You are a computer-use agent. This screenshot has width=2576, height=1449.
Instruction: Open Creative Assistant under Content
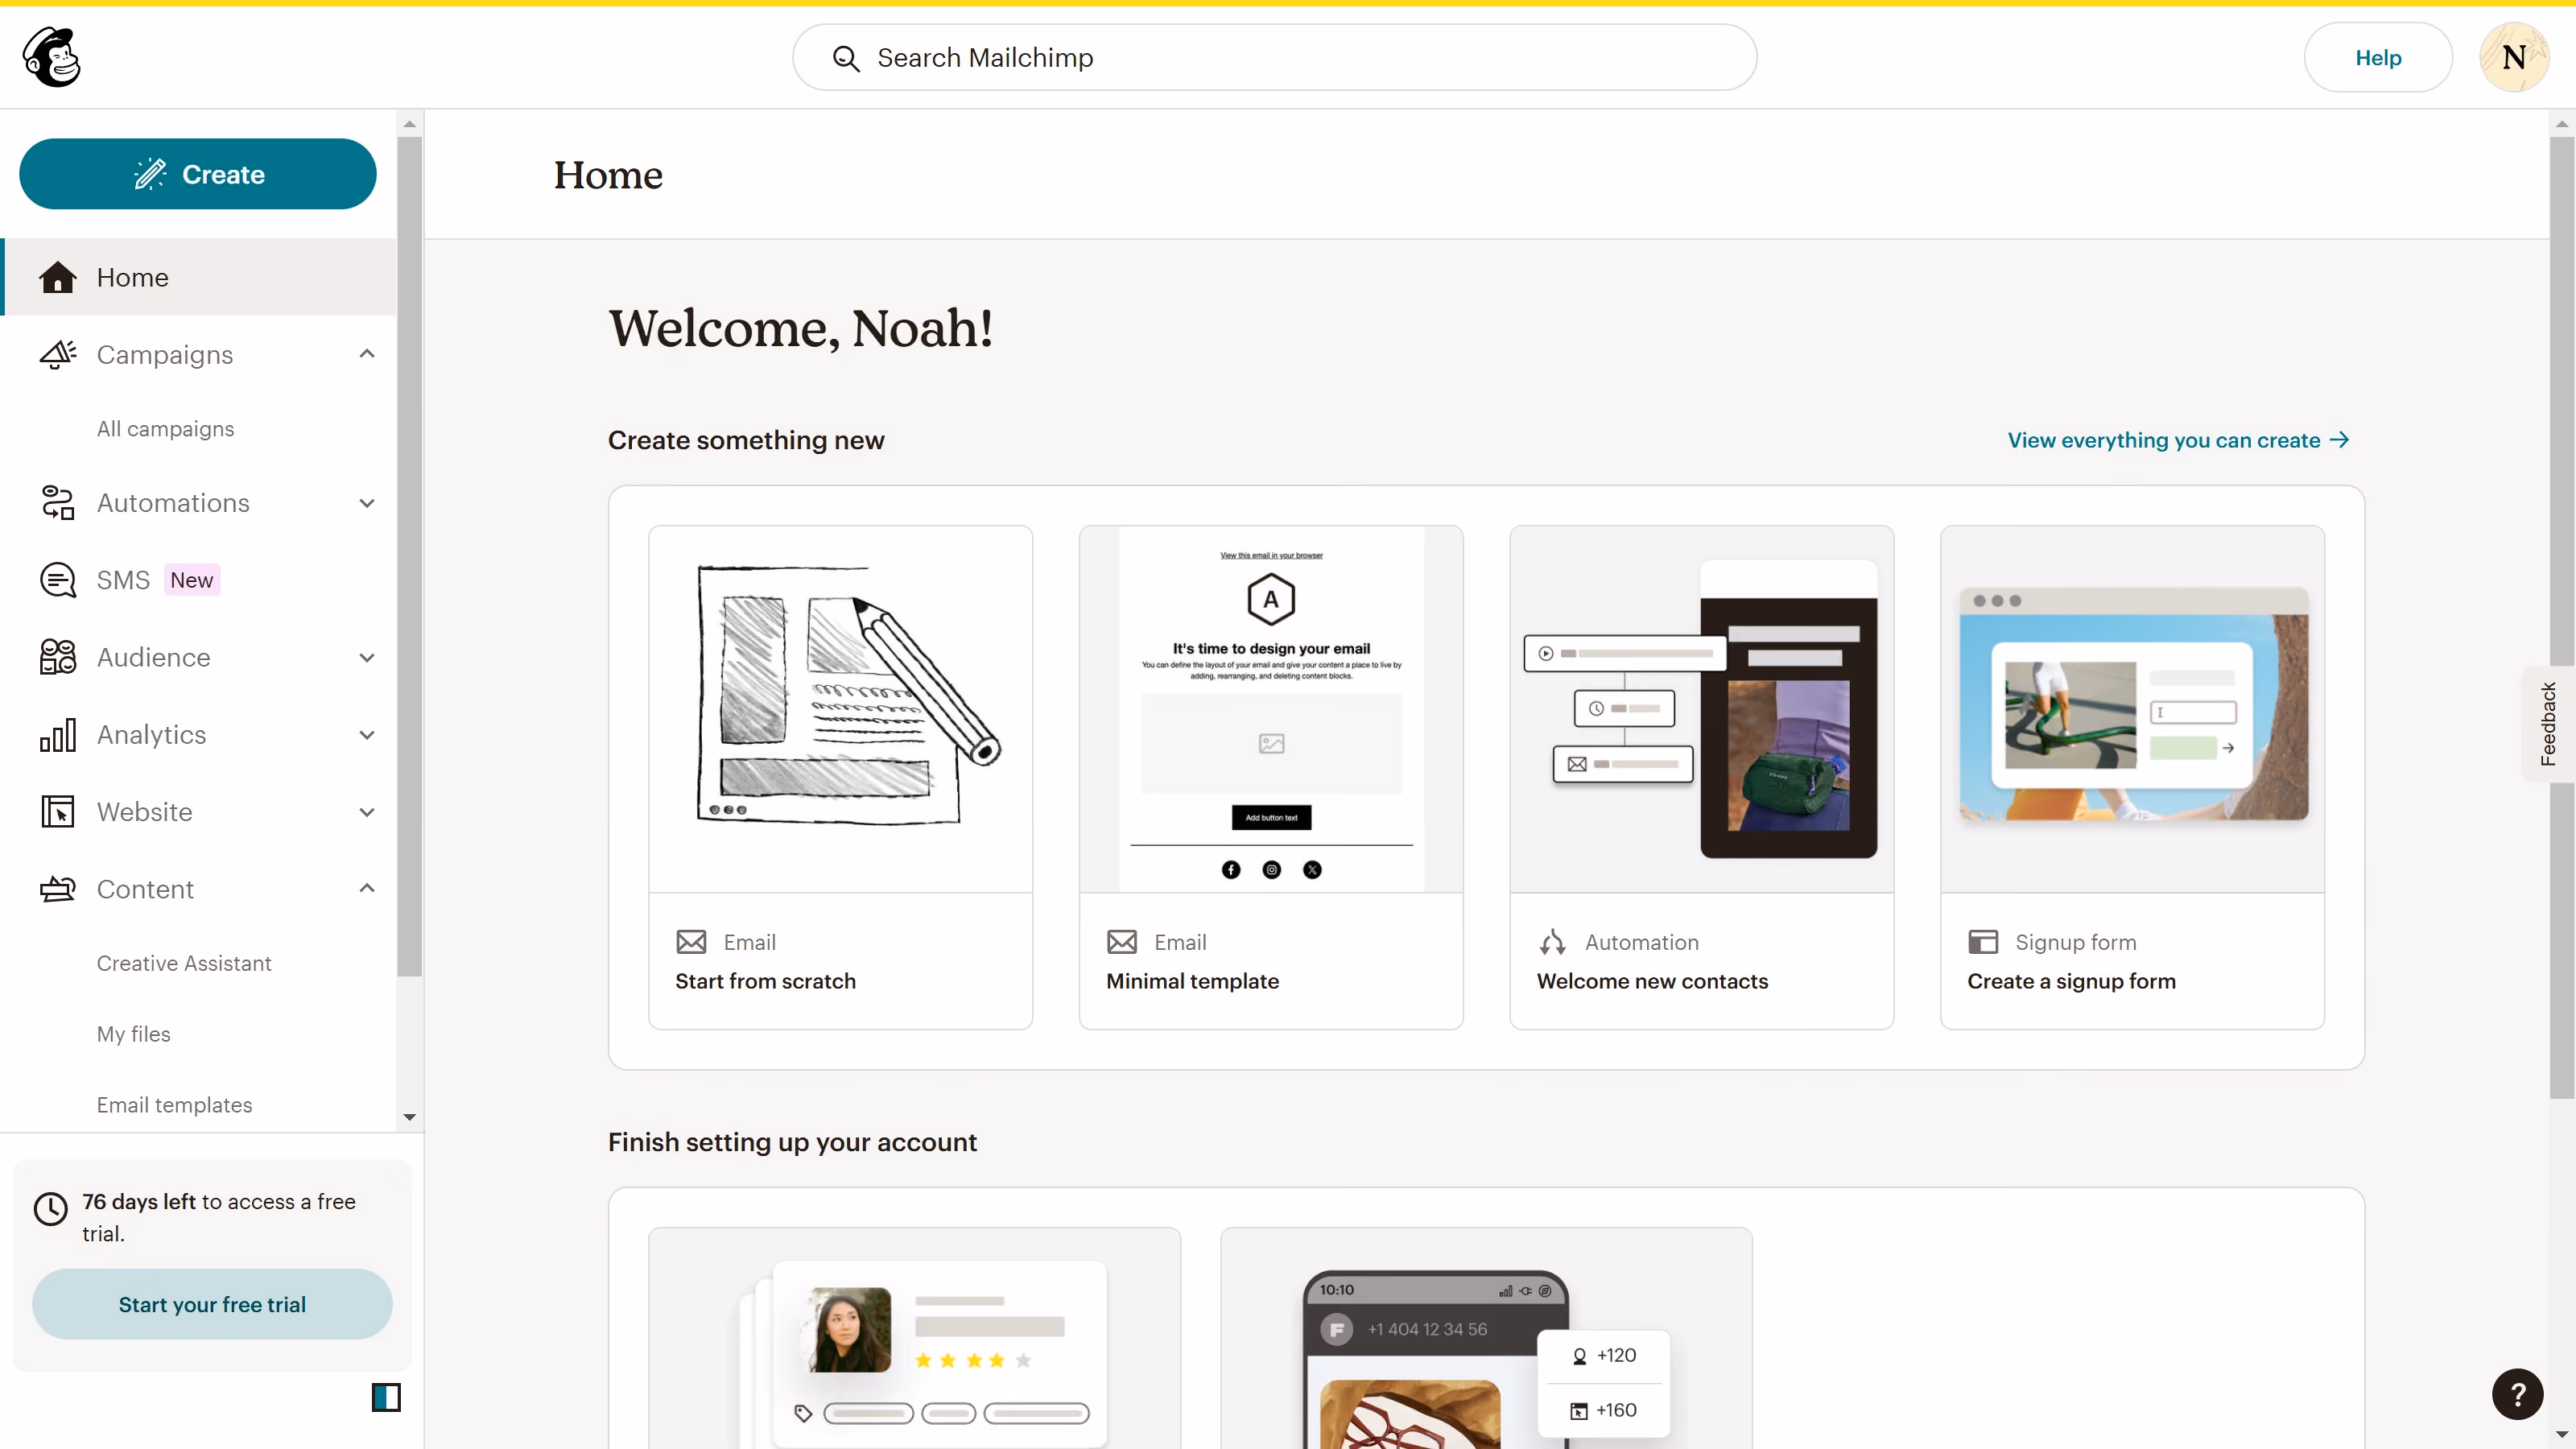(x=184, y=963)
